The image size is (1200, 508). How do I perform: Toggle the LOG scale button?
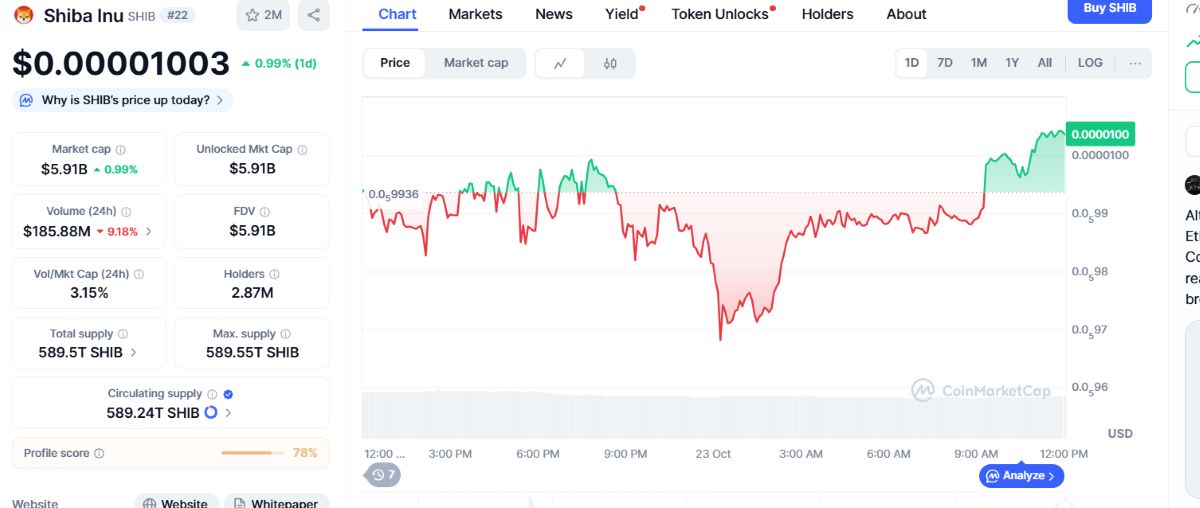[1090, 62]
